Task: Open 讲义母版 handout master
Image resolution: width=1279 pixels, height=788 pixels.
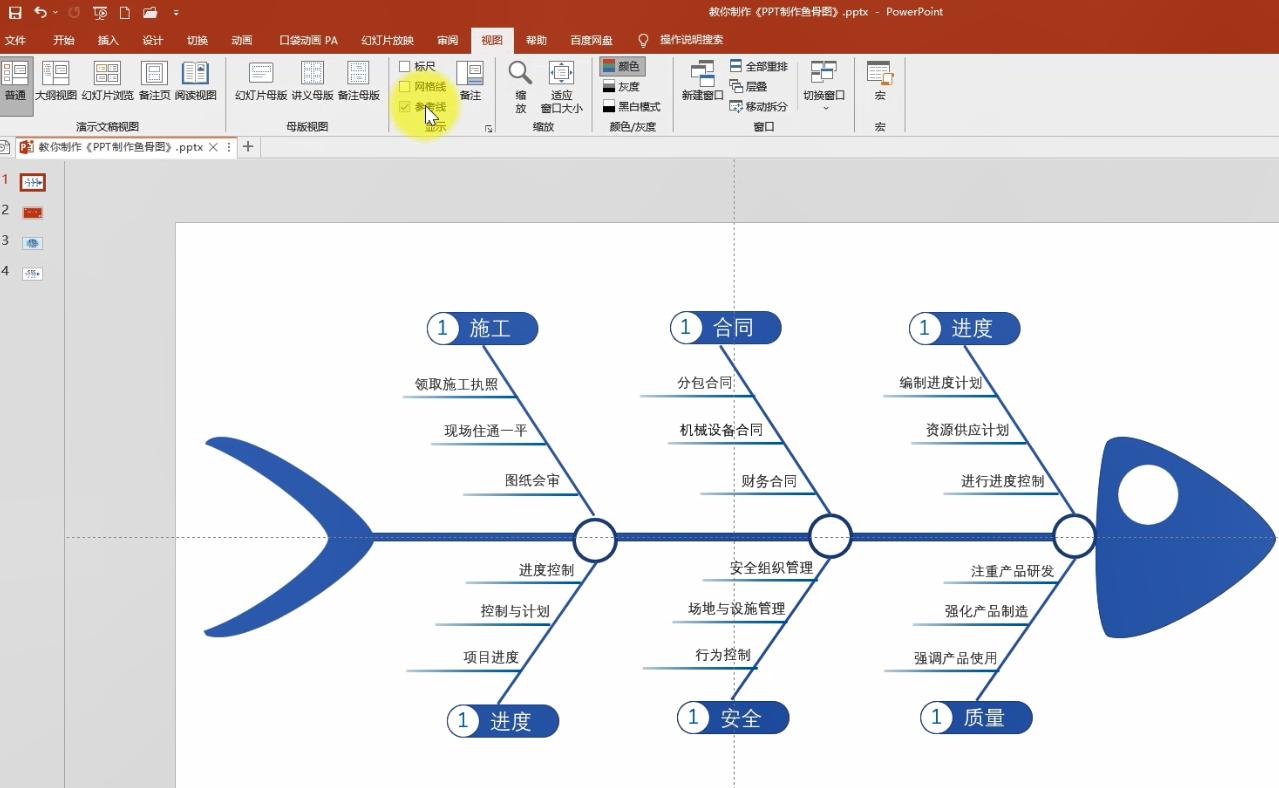Action: (312, 82)
